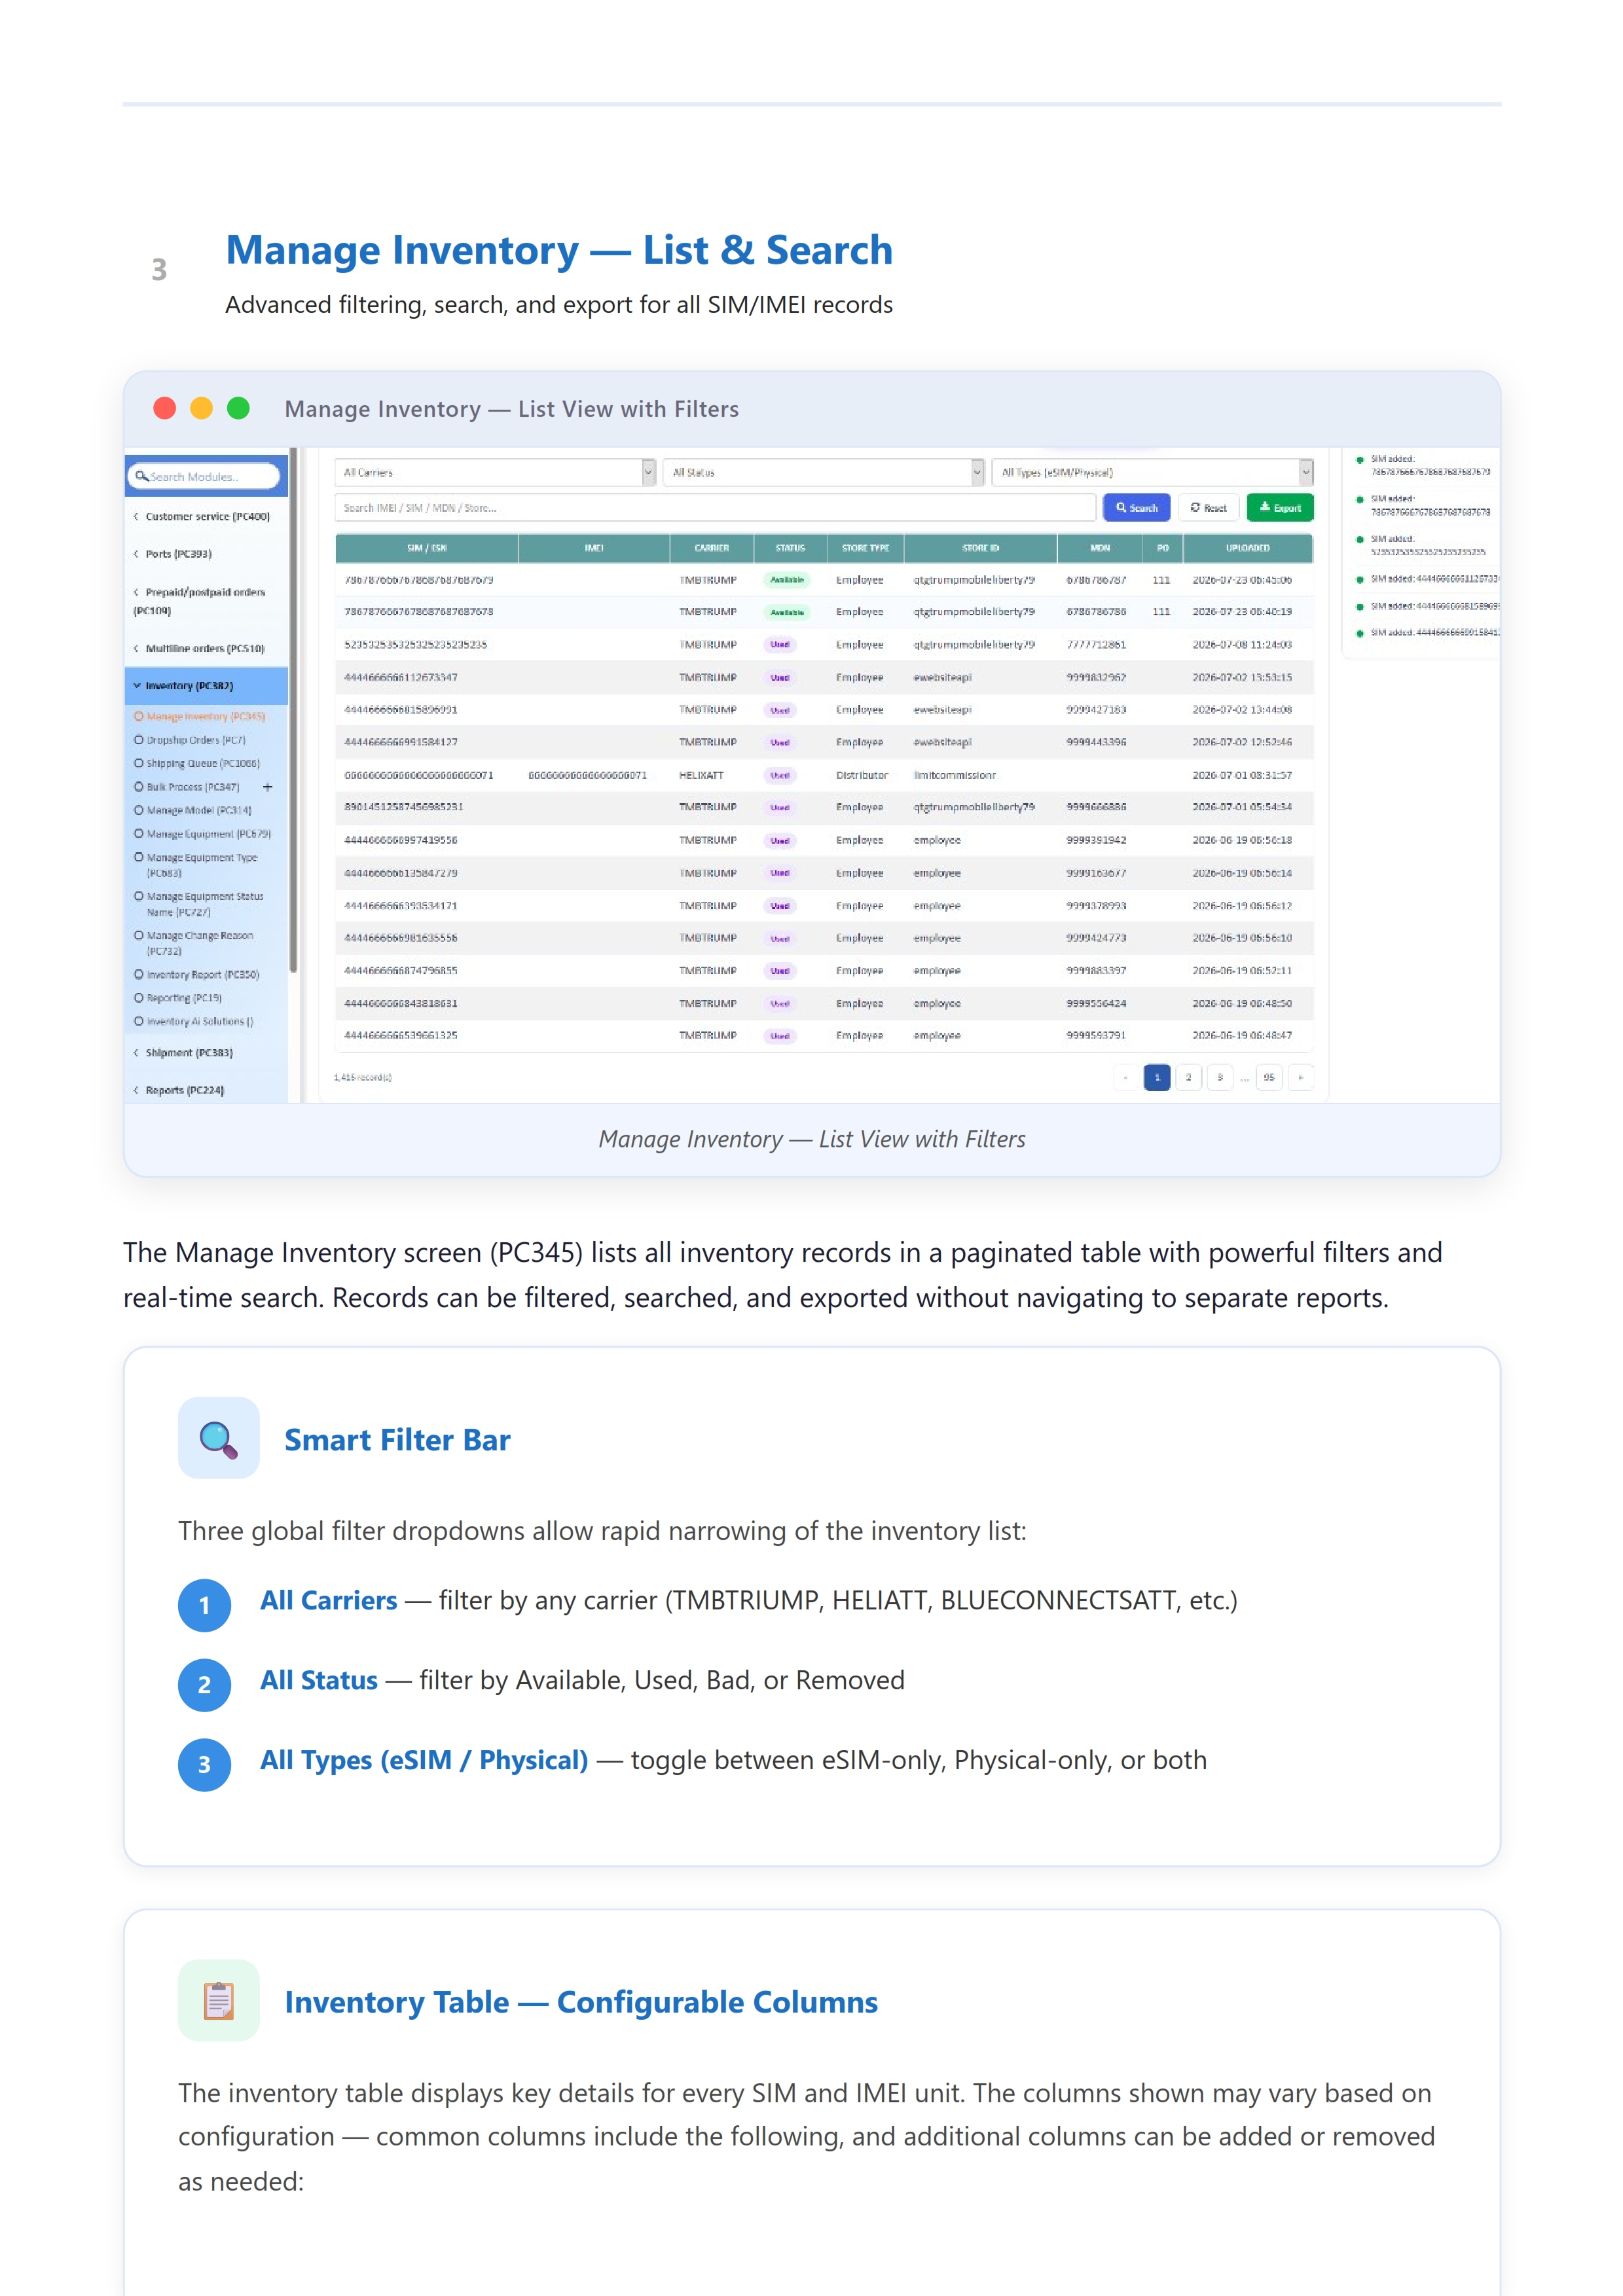The height and width of the screenshot is (2296, 1623).
Task: Click green dot beside SIM added 786...679 entry
Action: (x=1360, y=459)
